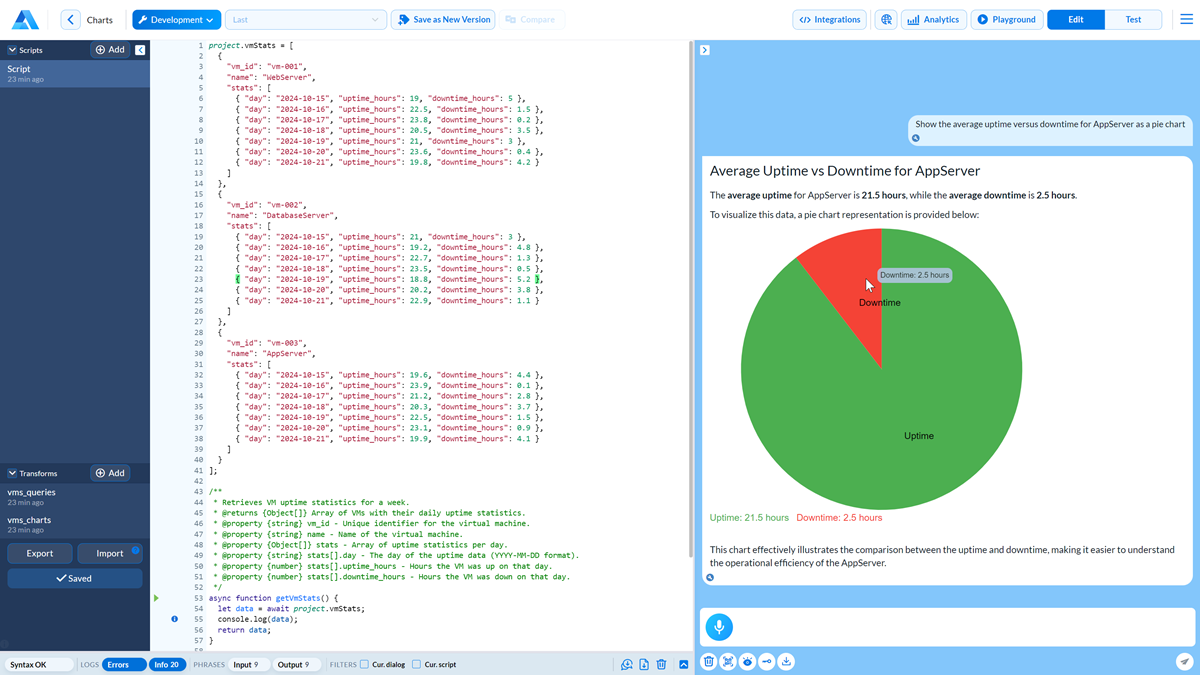Toggle the Errors log filter
The width and height of the screenshot is (1200, 675).
122,664
